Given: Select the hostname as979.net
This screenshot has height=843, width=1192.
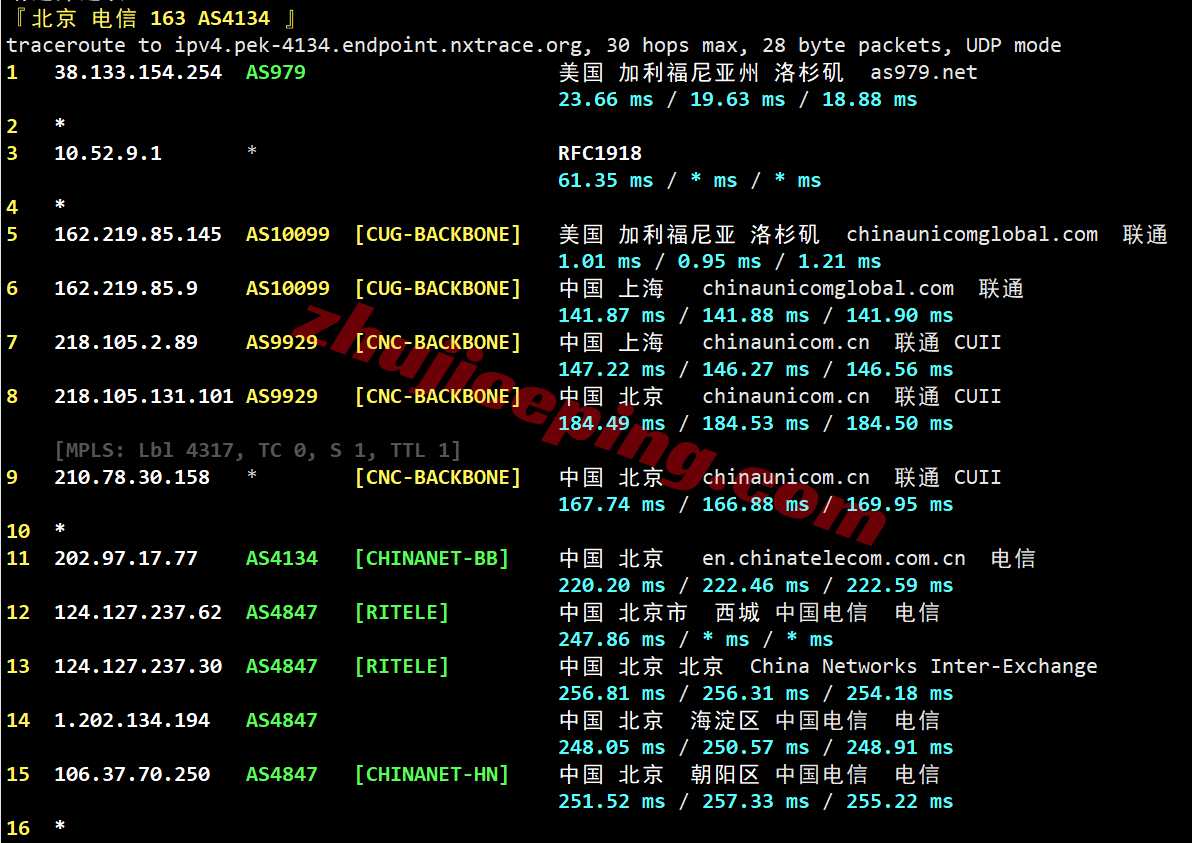Looking at the screenshot, I should (x=924, y=72).
